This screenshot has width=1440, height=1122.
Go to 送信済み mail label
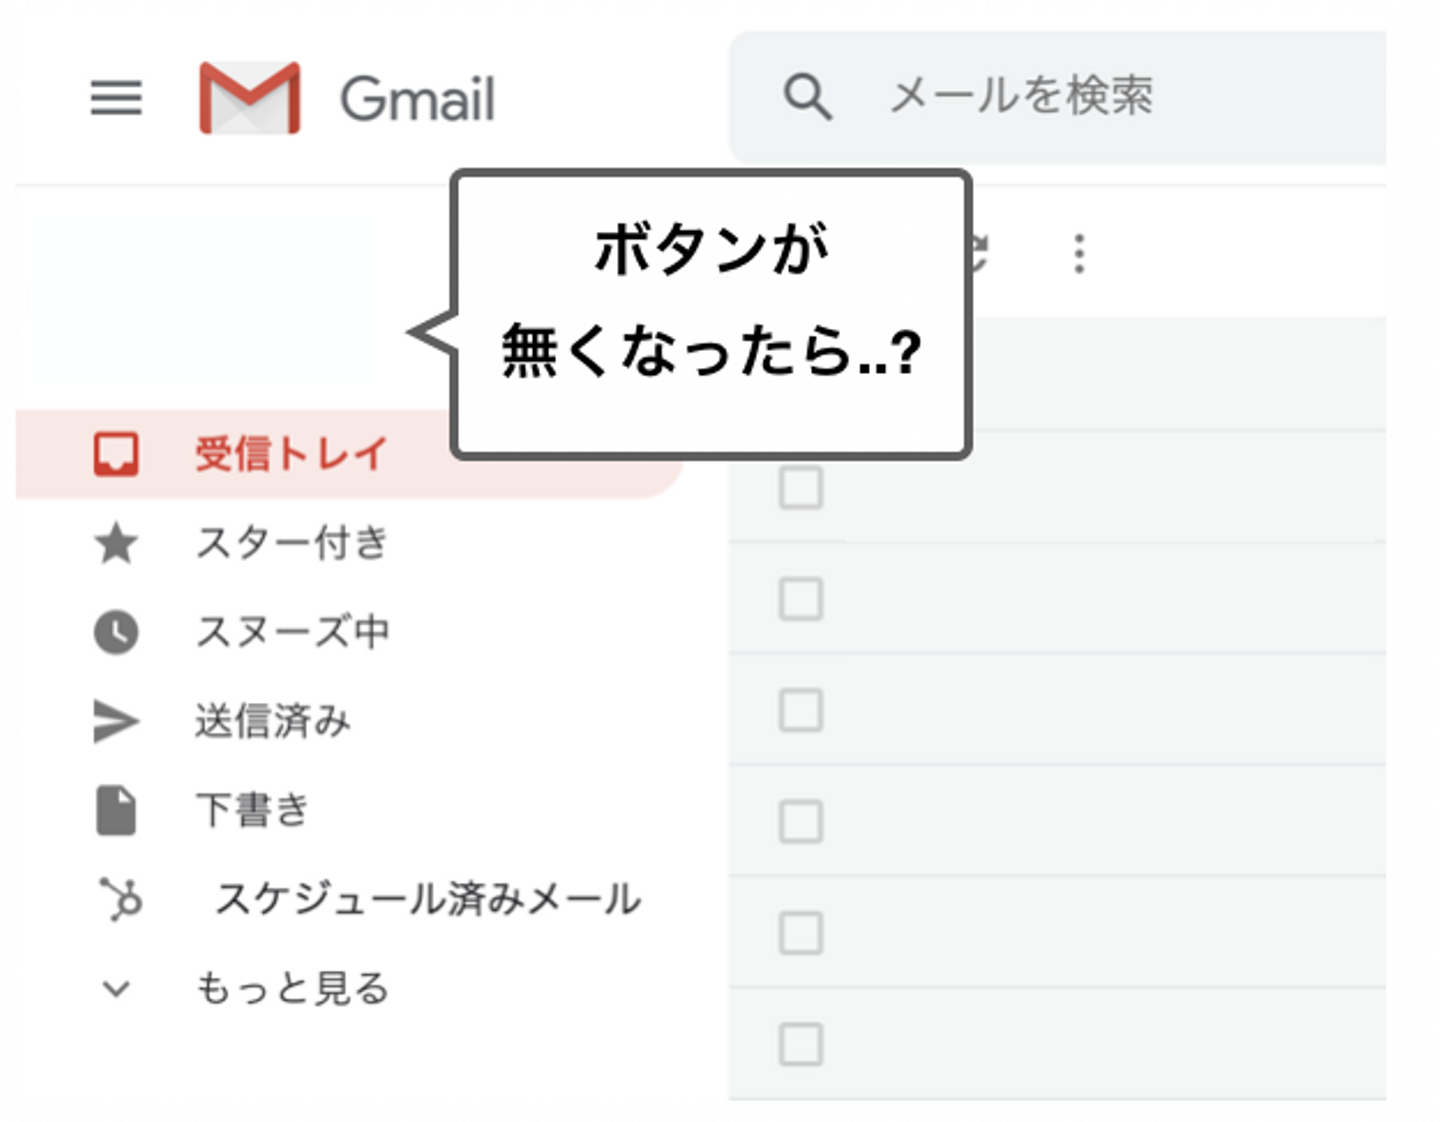273,721
